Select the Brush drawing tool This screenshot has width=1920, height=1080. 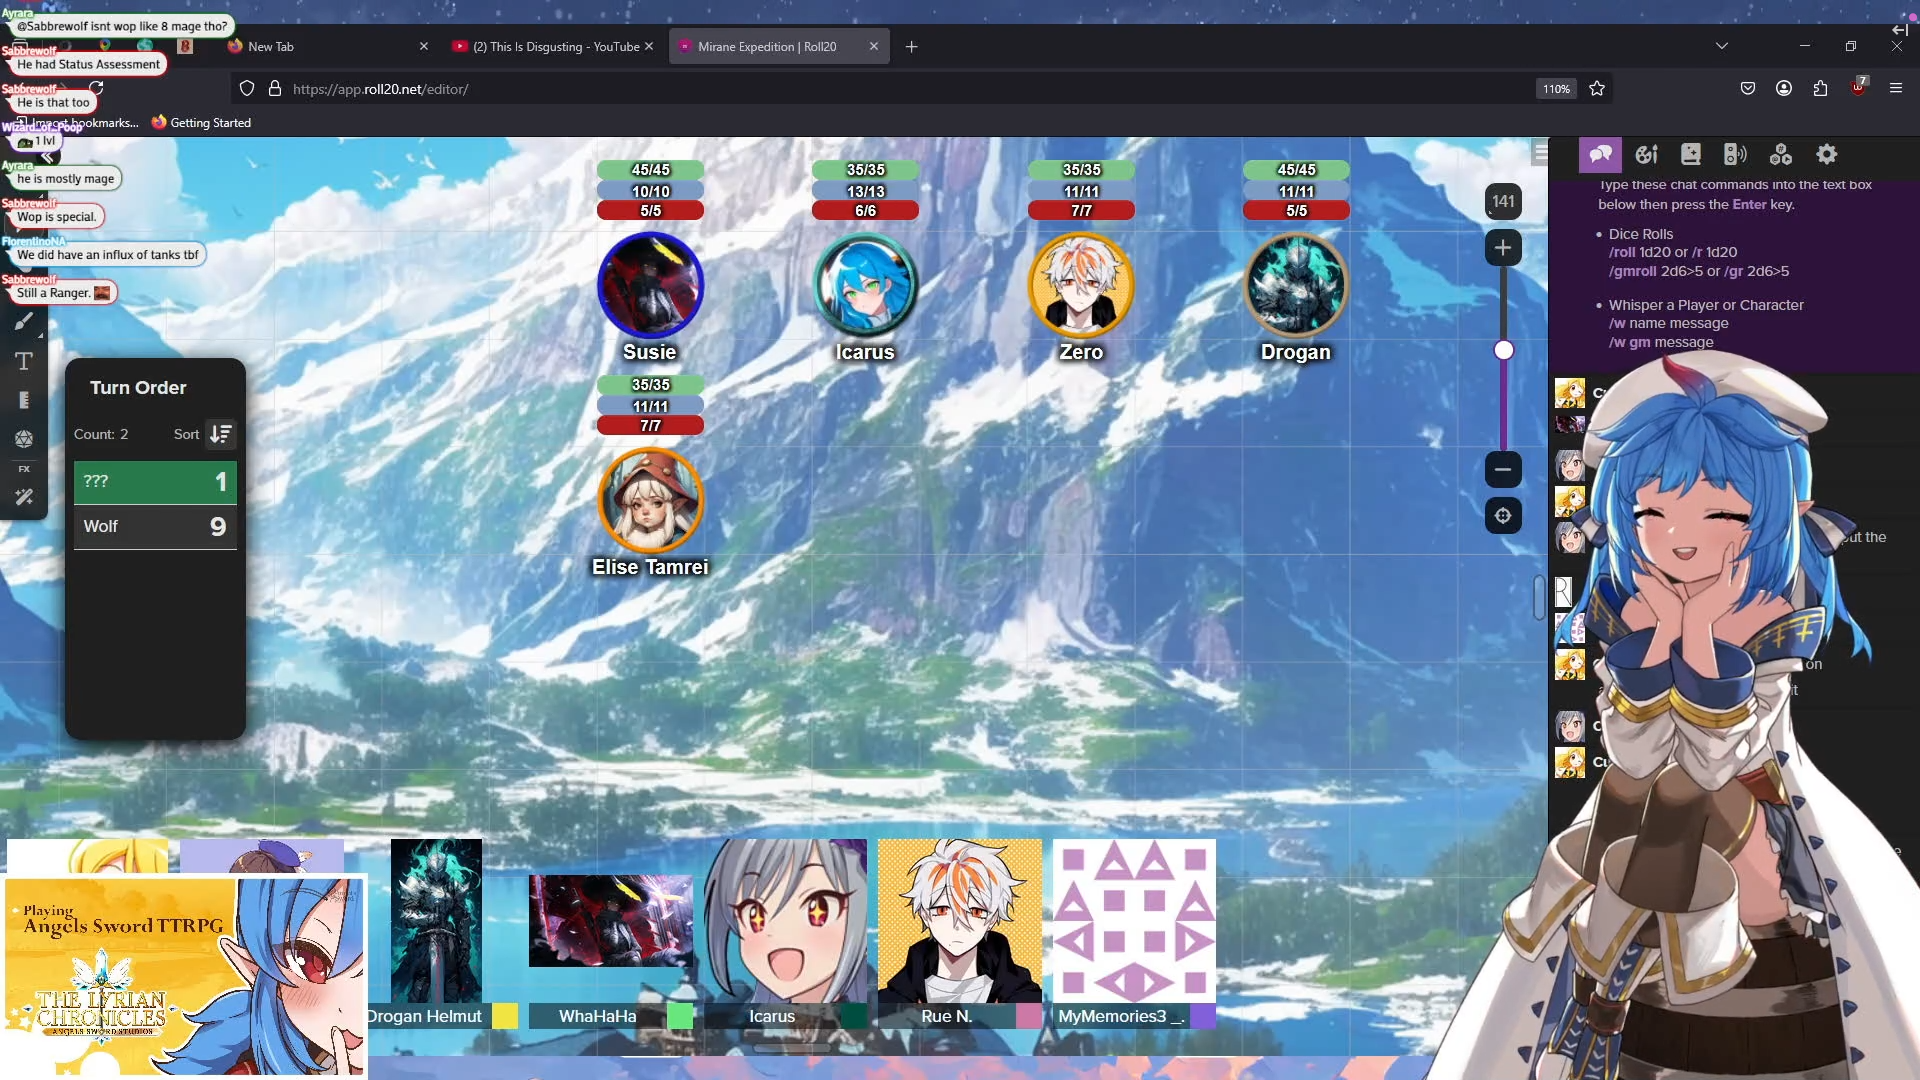pyautogui.click(x=24, y=322)
